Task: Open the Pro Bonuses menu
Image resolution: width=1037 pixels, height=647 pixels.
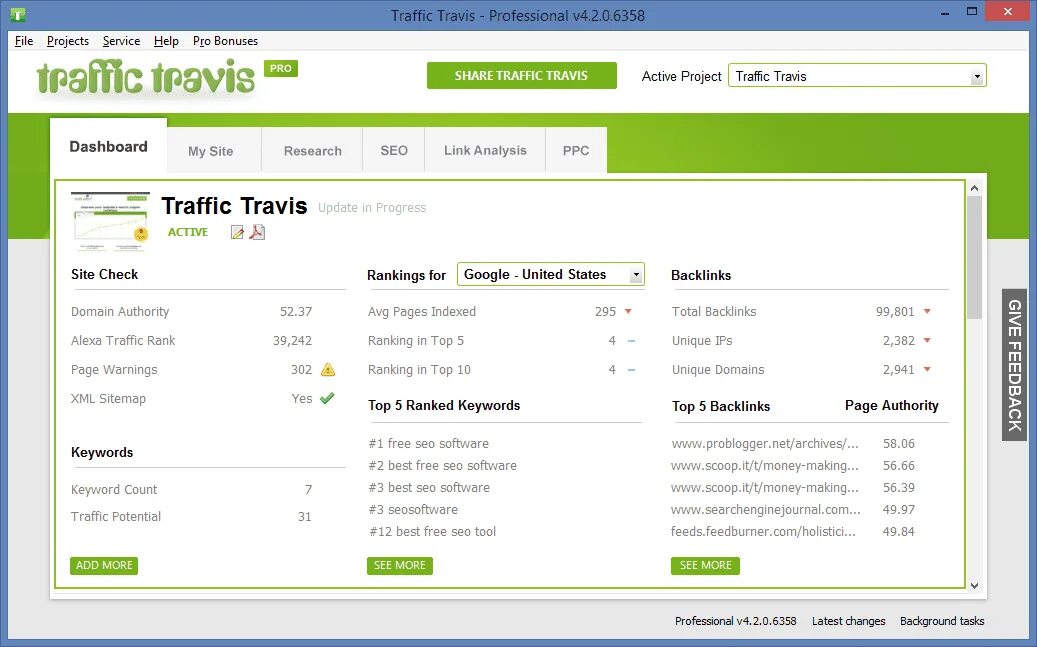Action: (226, 41)
